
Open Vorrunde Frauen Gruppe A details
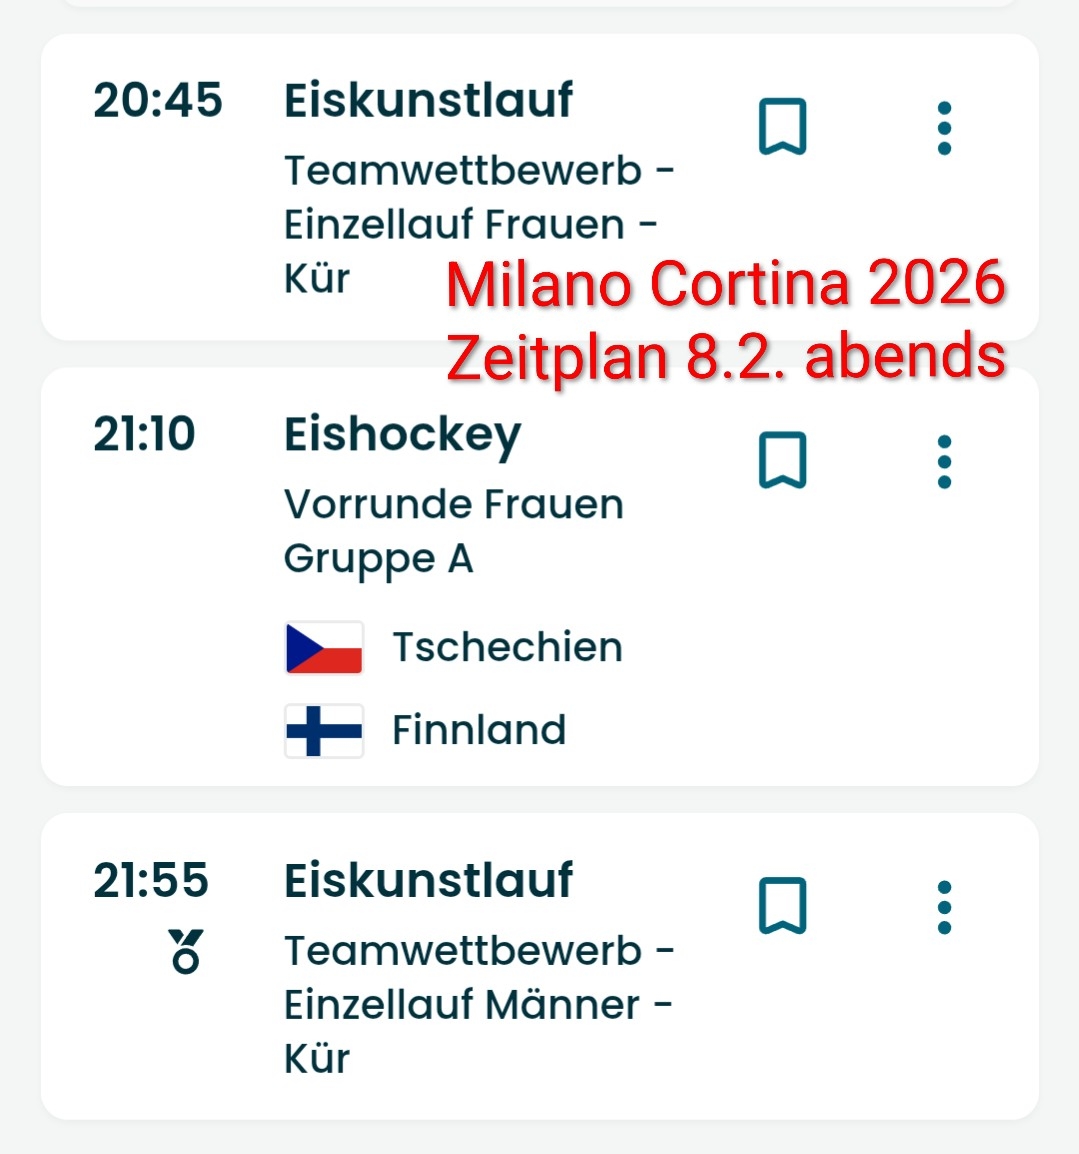click(453, 531)
